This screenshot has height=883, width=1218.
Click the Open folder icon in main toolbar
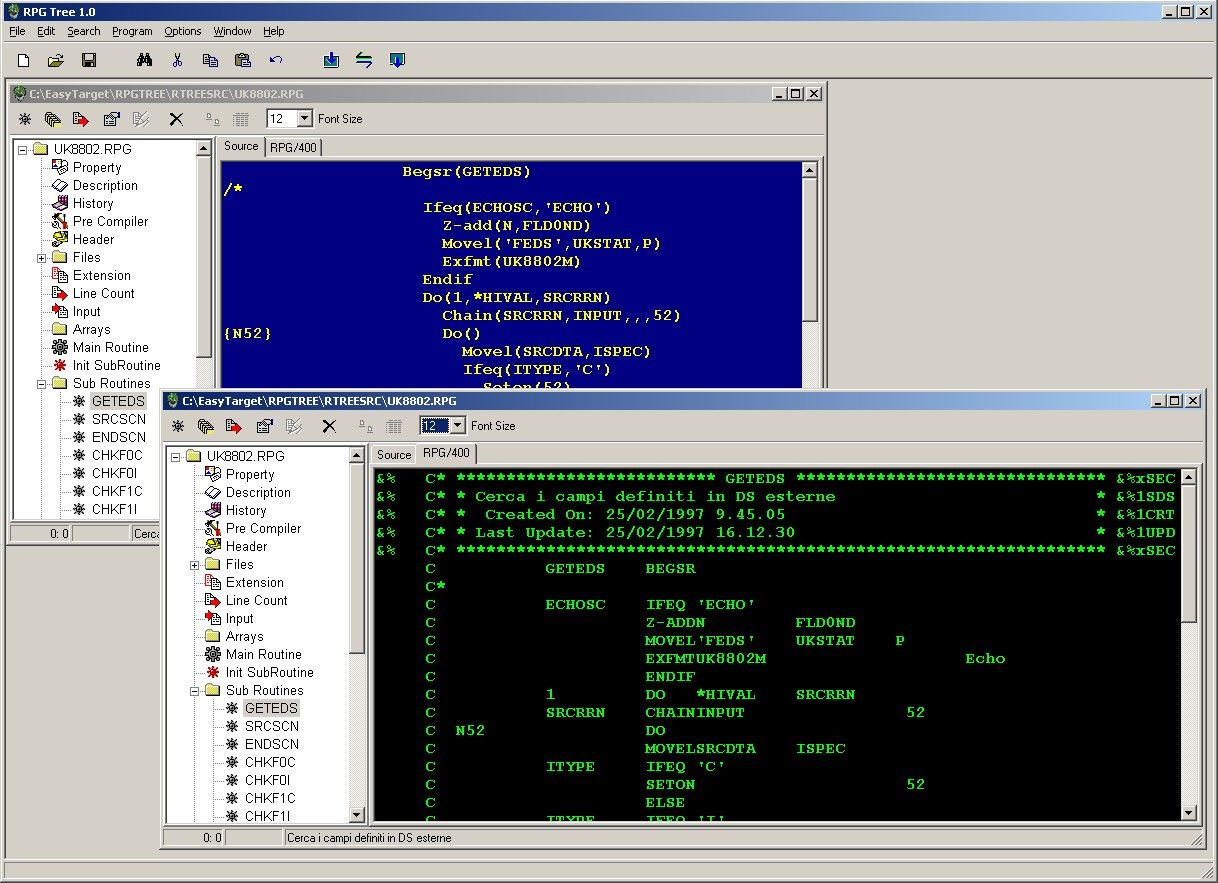click(56, 60)
